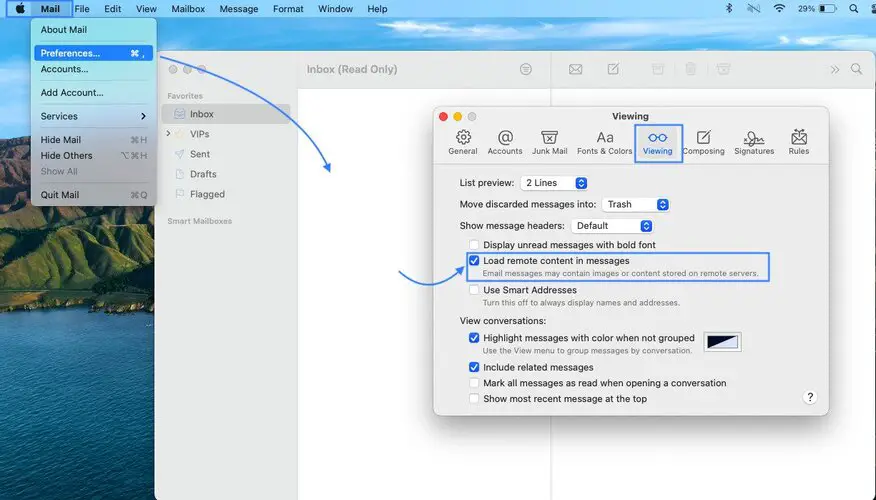
Task: Open Move discarded messages into dropdown
Action: click(x=636, y=204)
